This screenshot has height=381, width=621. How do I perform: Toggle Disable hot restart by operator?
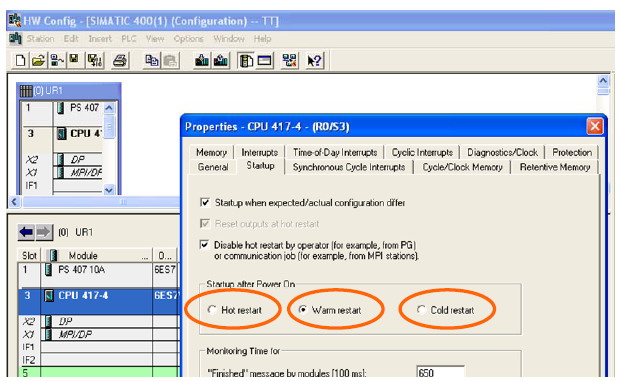[x=205, y=245]
